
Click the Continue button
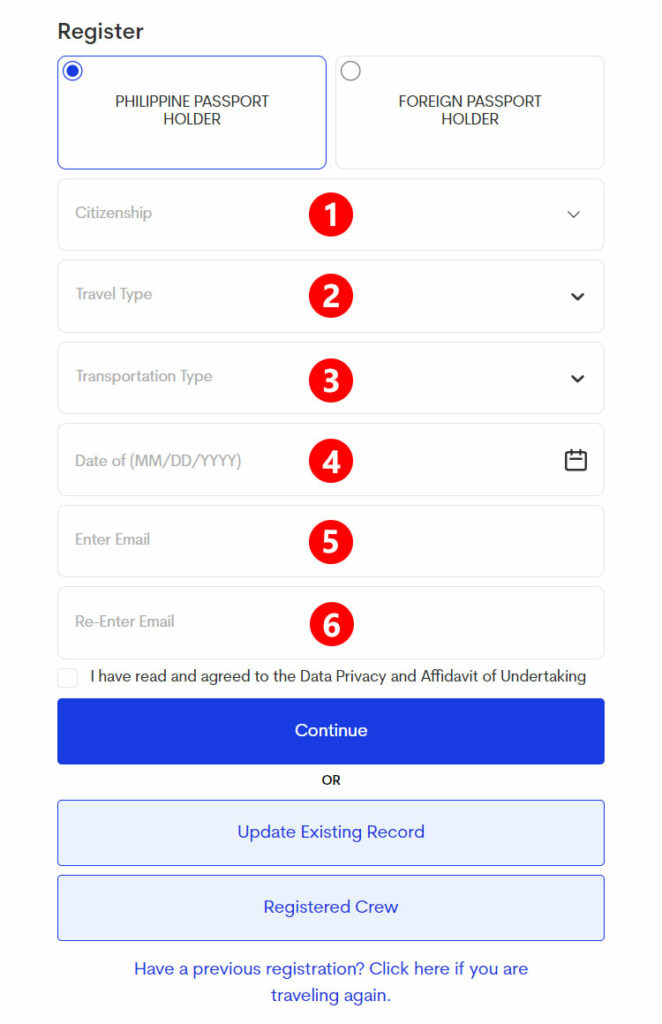tap(331, 730)
